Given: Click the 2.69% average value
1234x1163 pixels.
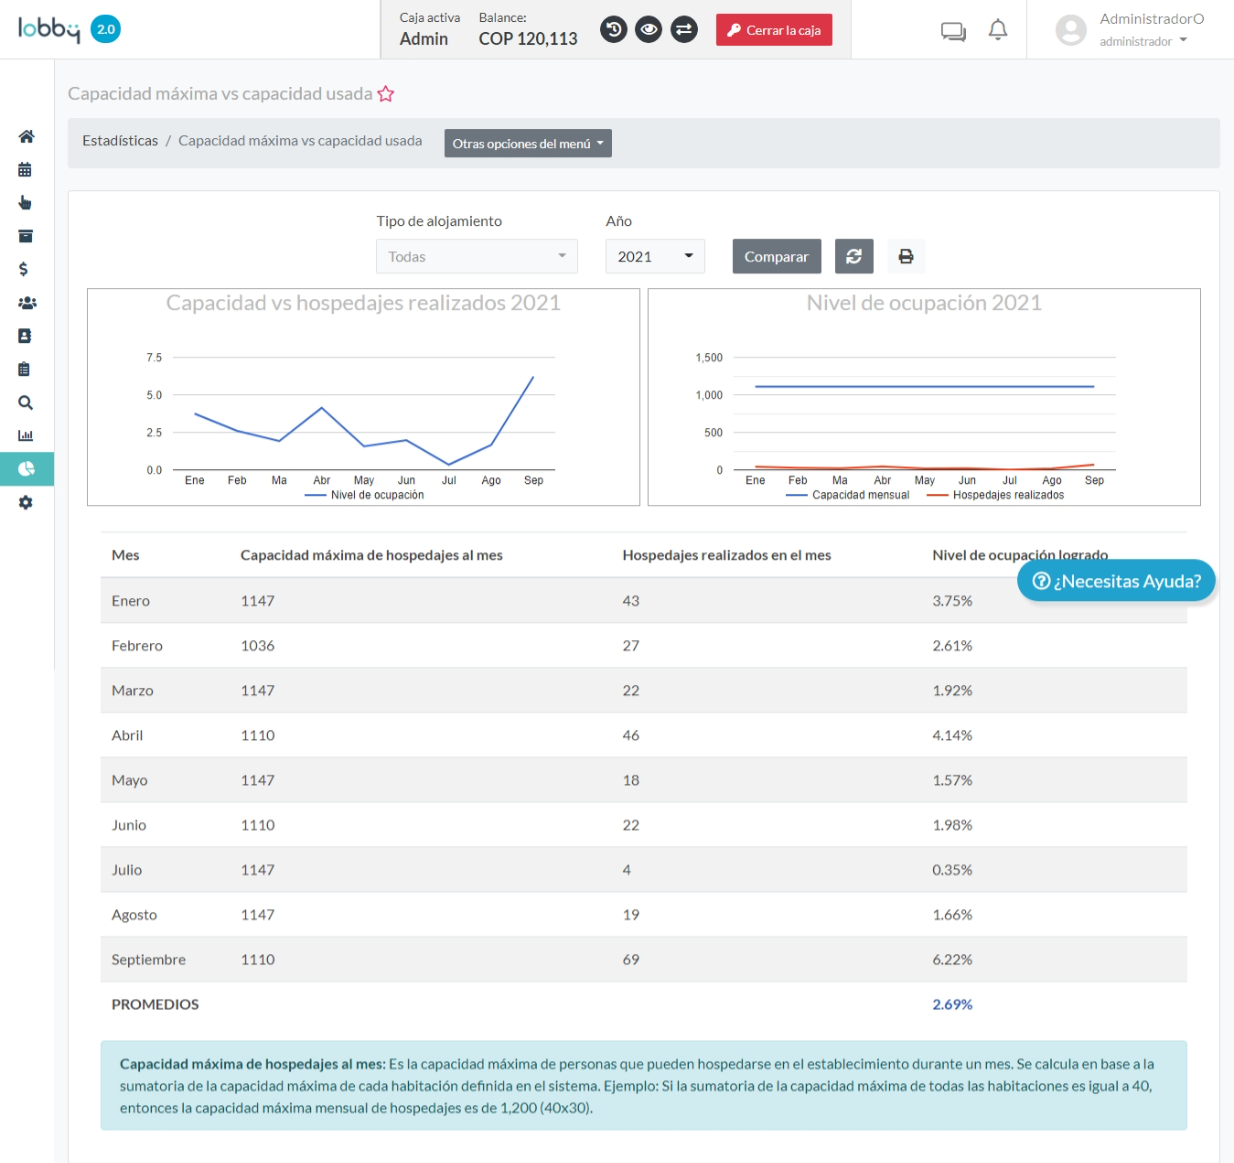Looking at the screenshot, I should 952,1004.
